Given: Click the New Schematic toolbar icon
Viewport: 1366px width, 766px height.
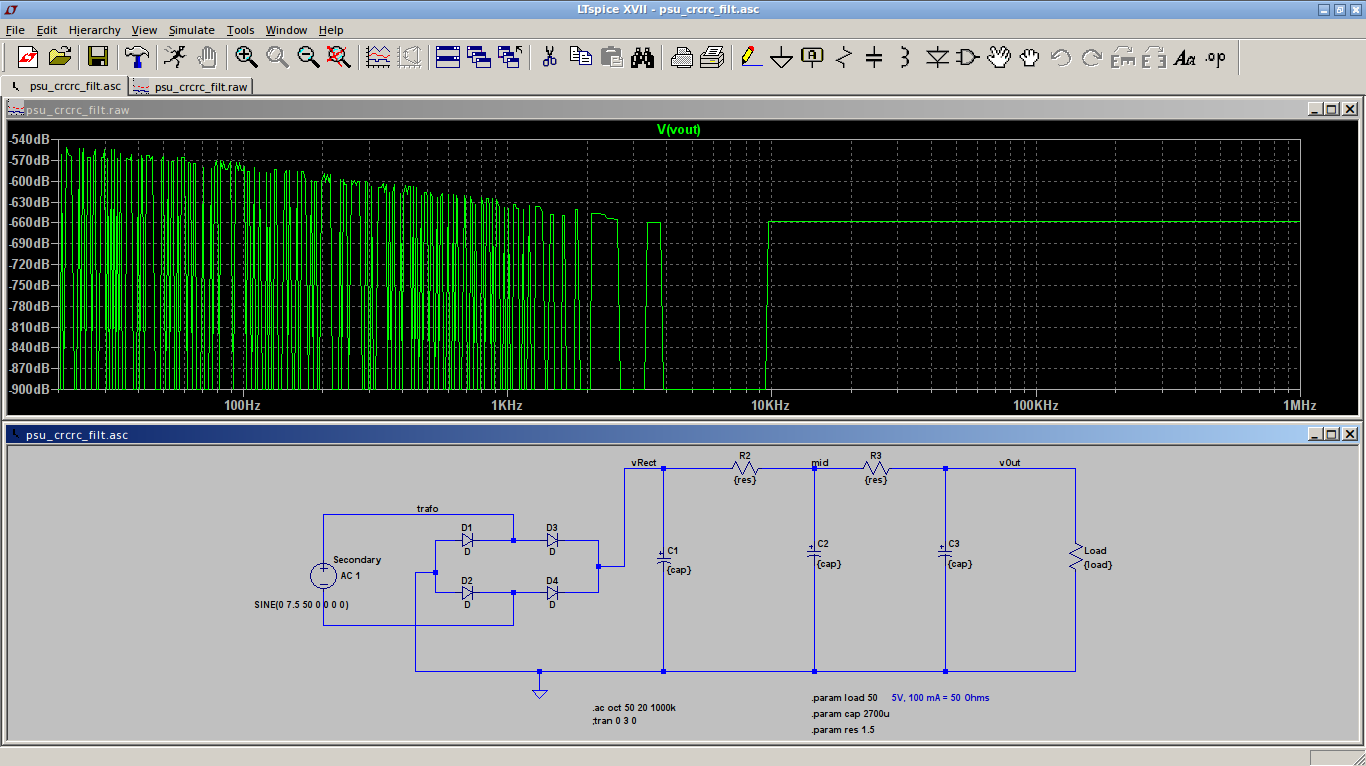Looking at the screenshot, I should 27,57.
